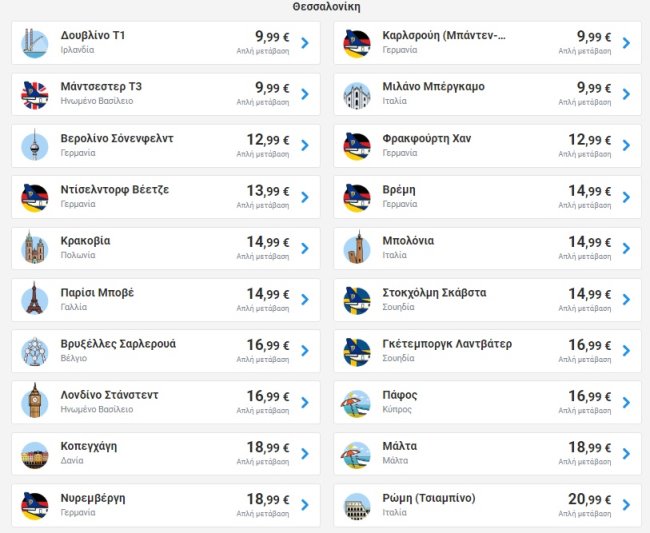This screenshot has width=650, height=533.
Task: Click the Μπολόνια destination name
Action: 408,241
